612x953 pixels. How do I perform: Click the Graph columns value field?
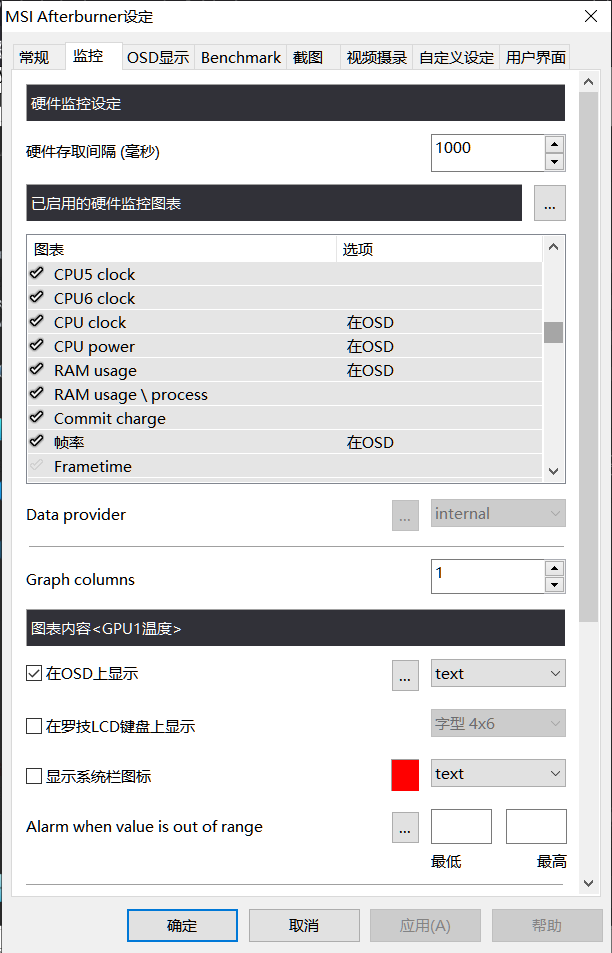click(488, 576)
